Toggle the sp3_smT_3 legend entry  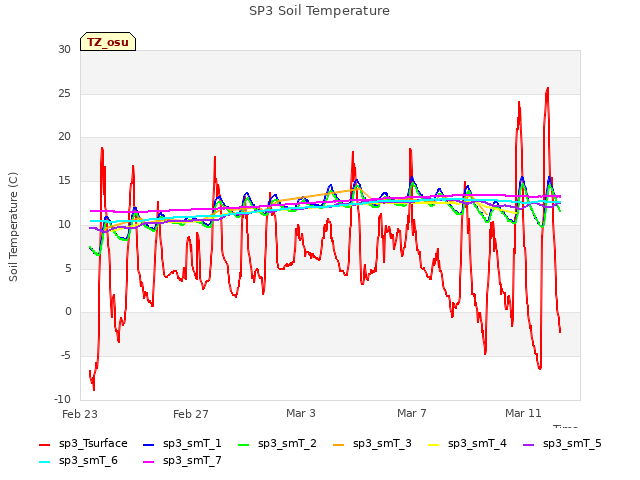[x=373, y=444]
